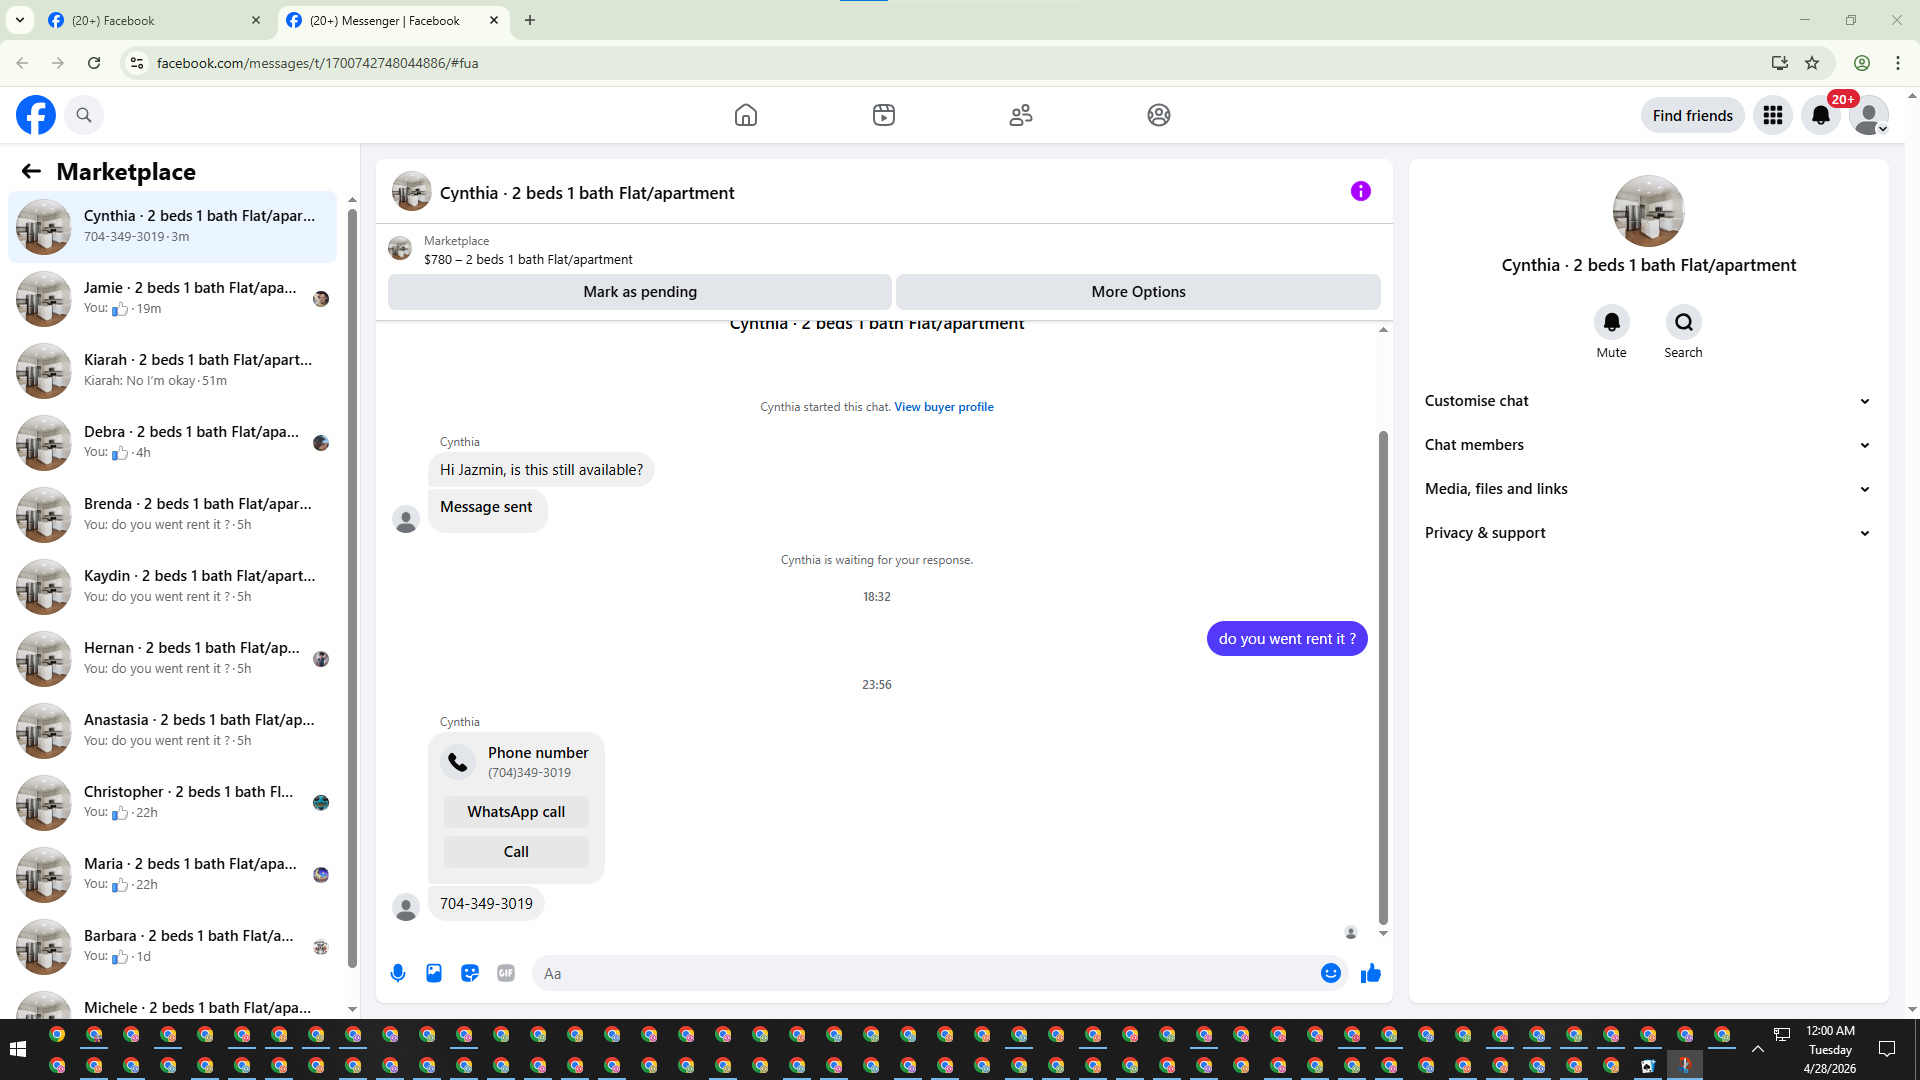1920x1080 pixels.
Task: Select the Messenger | Facebook tab
Action: pos(393,21)
